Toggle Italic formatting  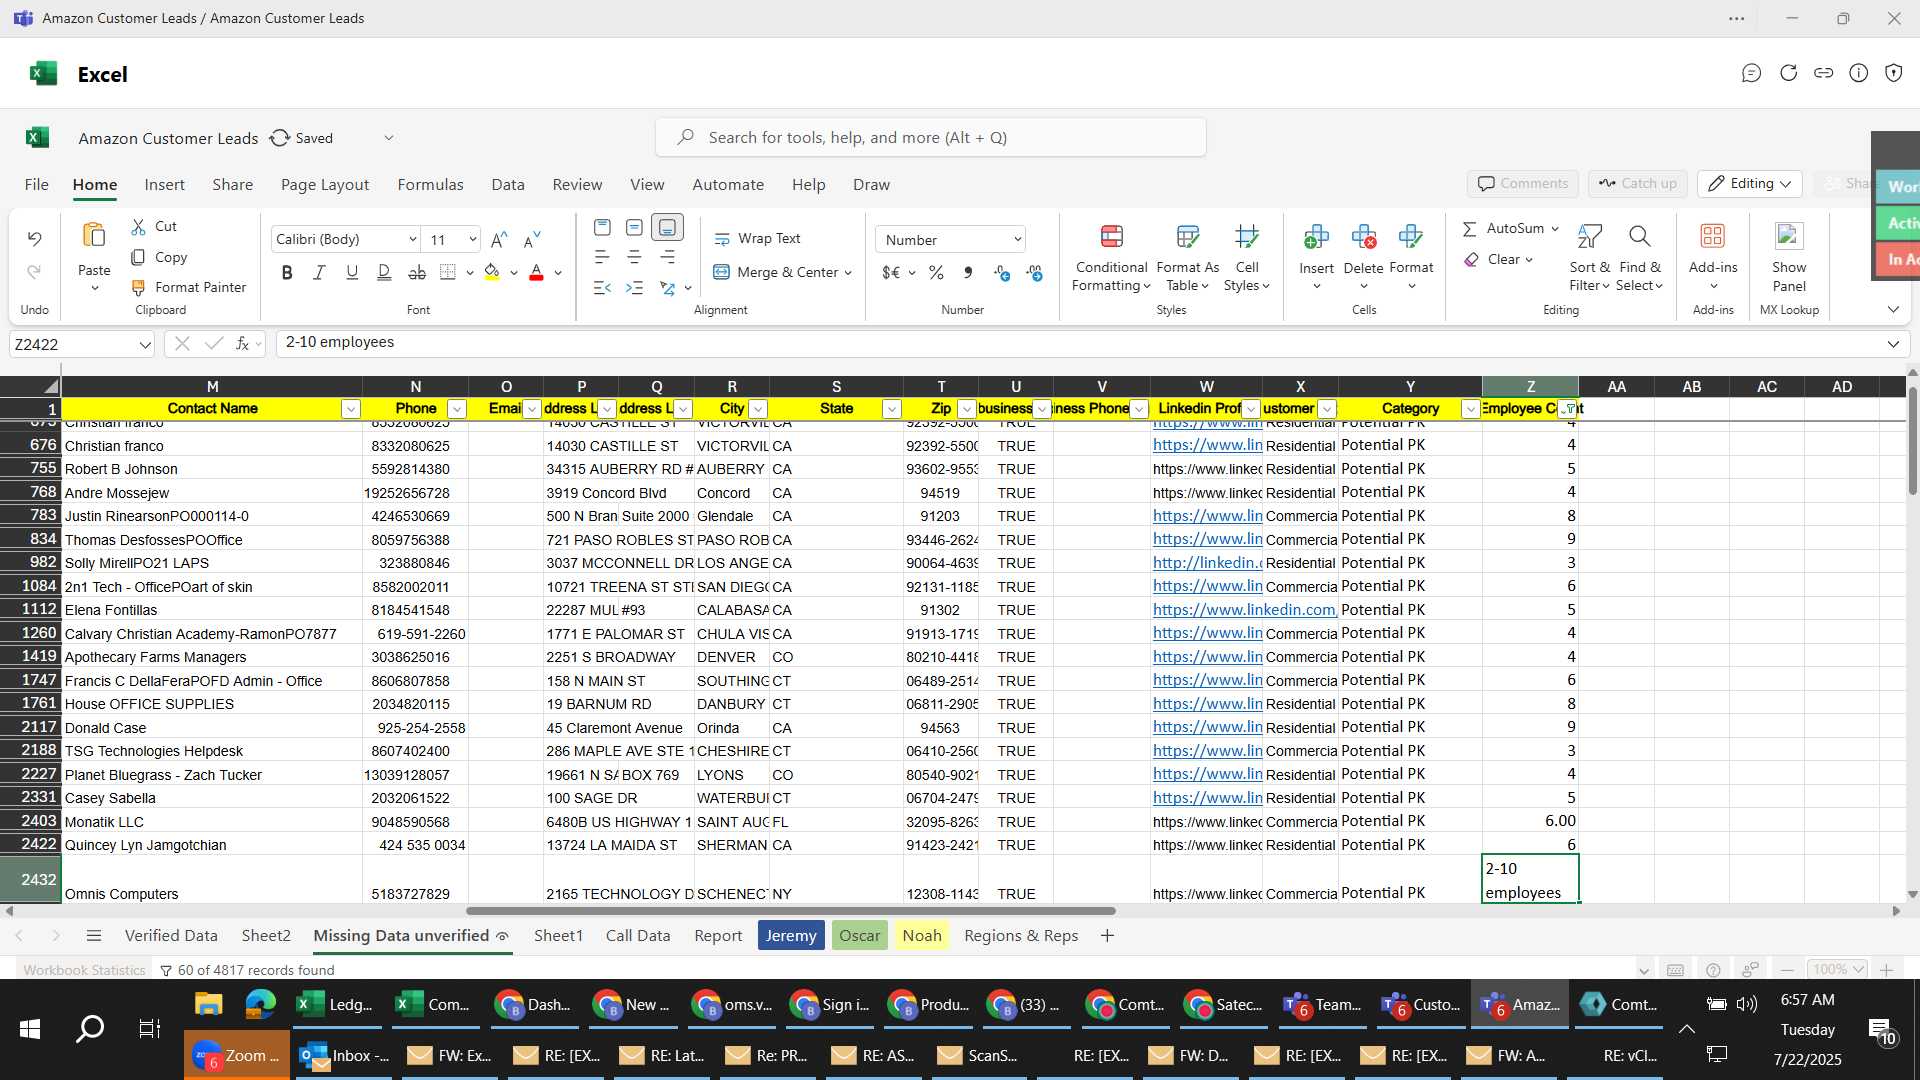(x=319, y=273)
